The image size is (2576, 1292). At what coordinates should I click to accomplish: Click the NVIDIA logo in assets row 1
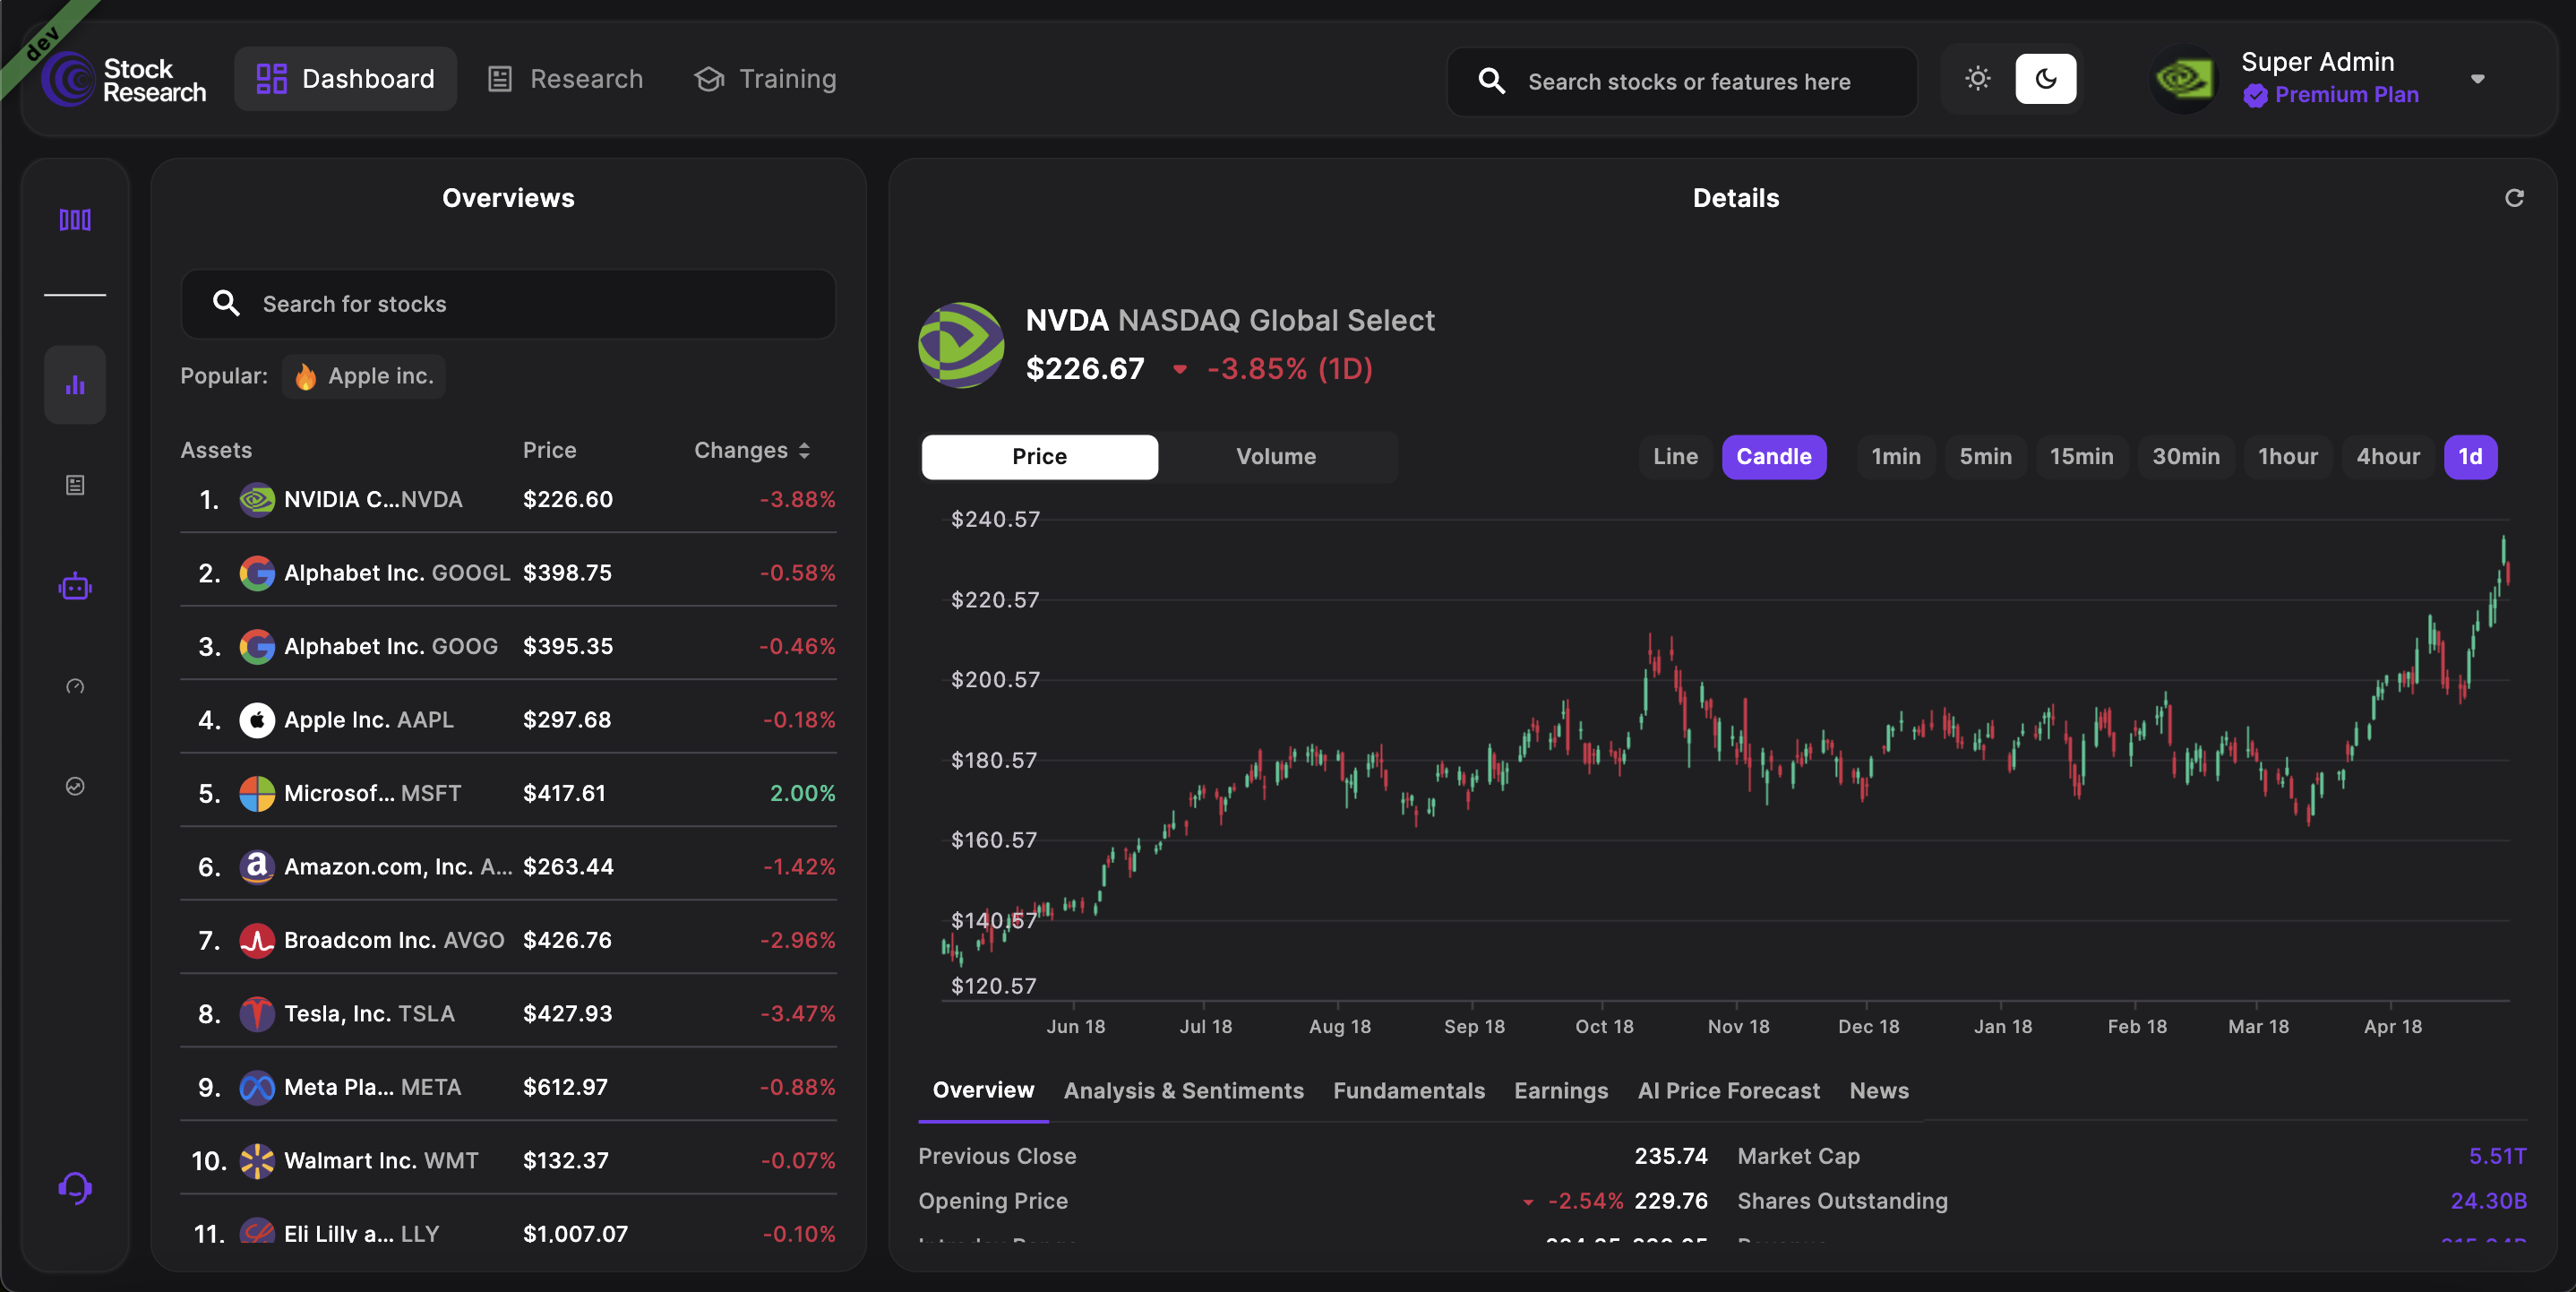coord(257,499)
